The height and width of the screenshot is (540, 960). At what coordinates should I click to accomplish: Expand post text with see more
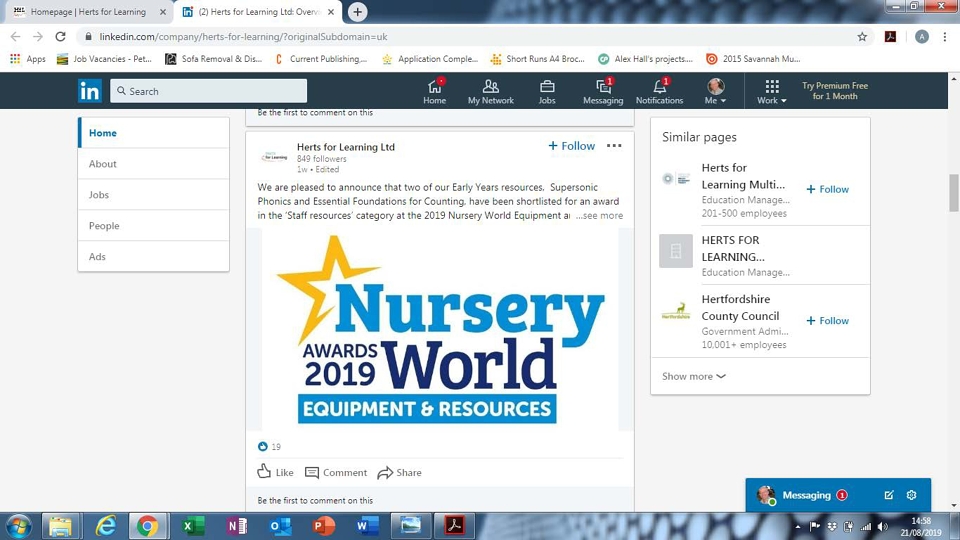click(599, 216)
